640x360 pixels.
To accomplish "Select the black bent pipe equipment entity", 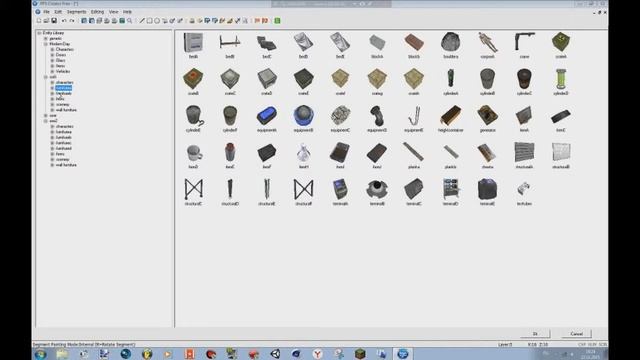I will pyautogui.click(x=377, y=116).
